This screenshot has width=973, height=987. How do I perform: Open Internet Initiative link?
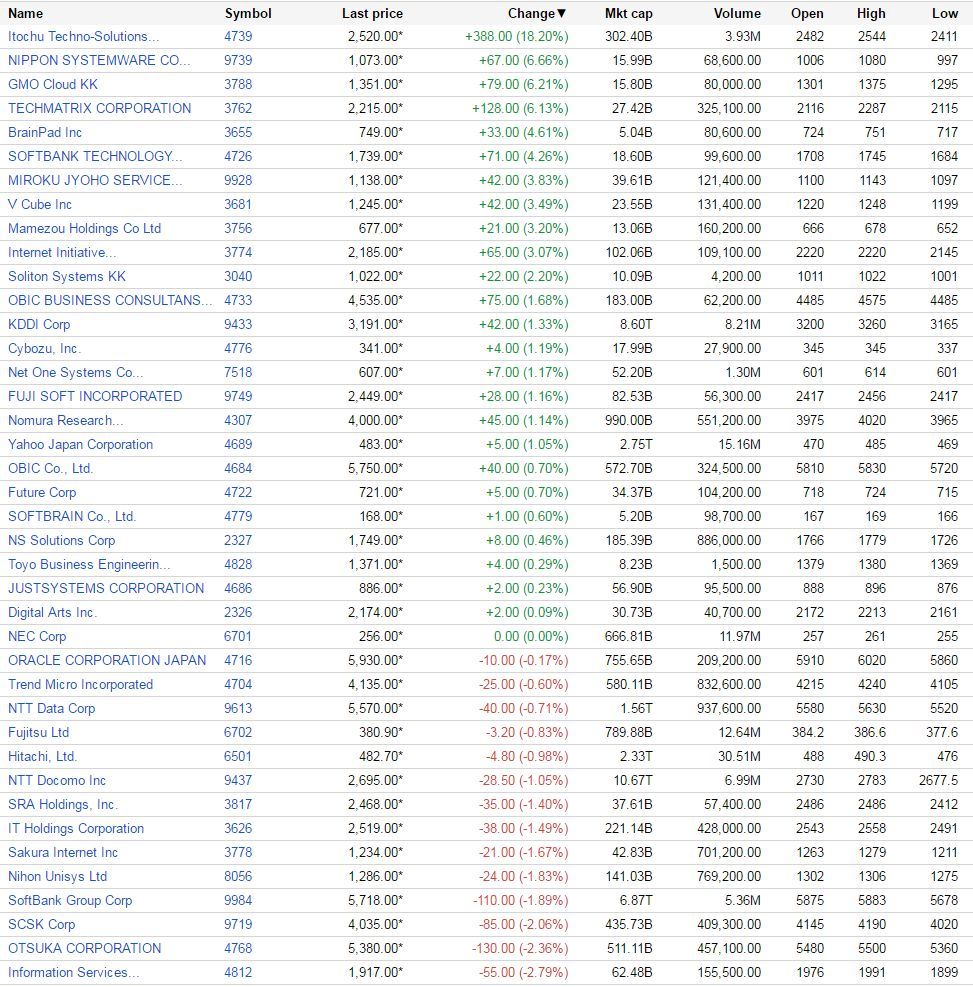click(x=62, y=252)
